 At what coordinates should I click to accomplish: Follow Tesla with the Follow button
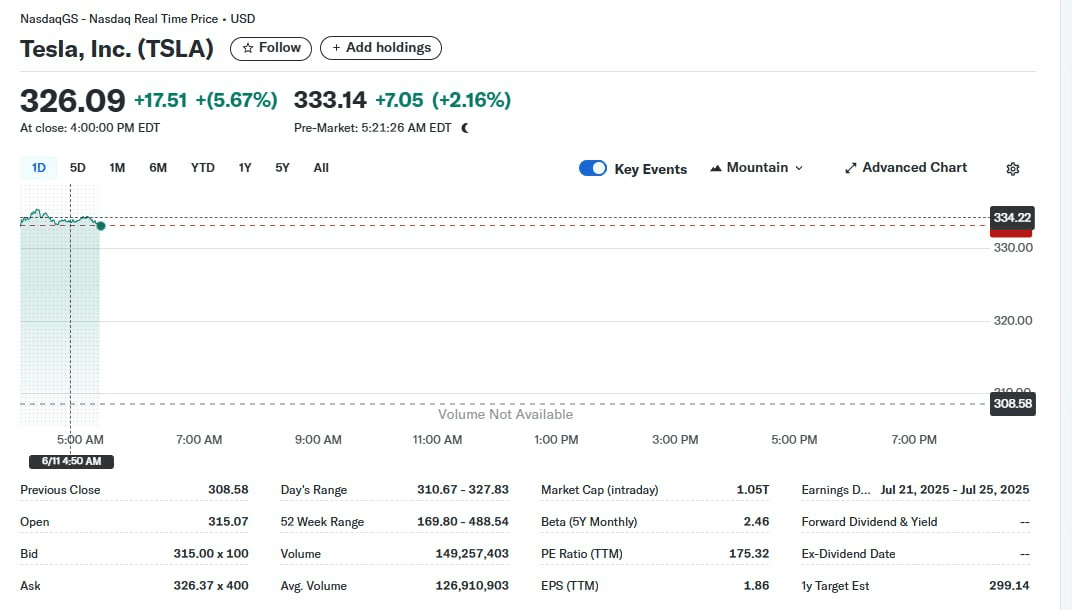coord(271,48)
